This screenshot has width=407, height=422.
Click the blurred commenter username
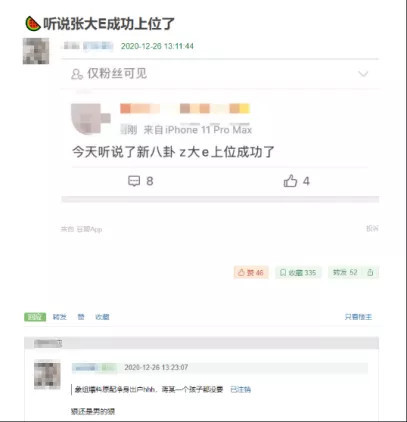click(x=95, y=368)
